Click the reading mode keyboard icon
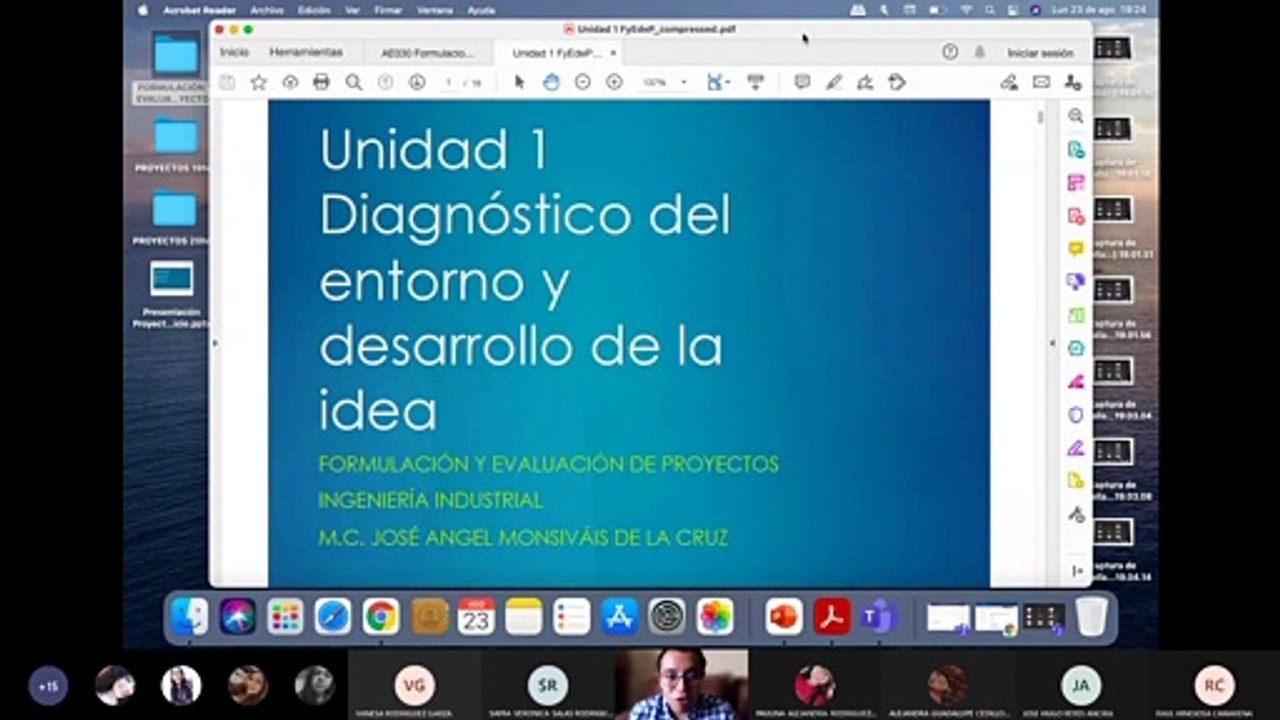 756,83
